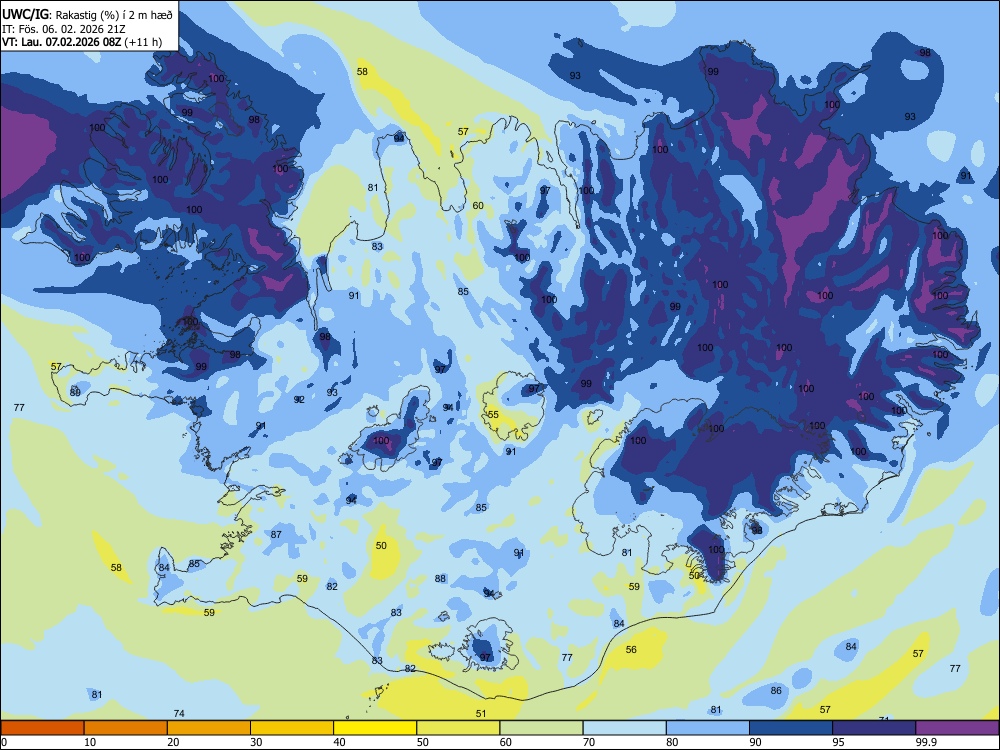
Task: Click the 10–20 orange legend swatch
Action: (126, 728)
